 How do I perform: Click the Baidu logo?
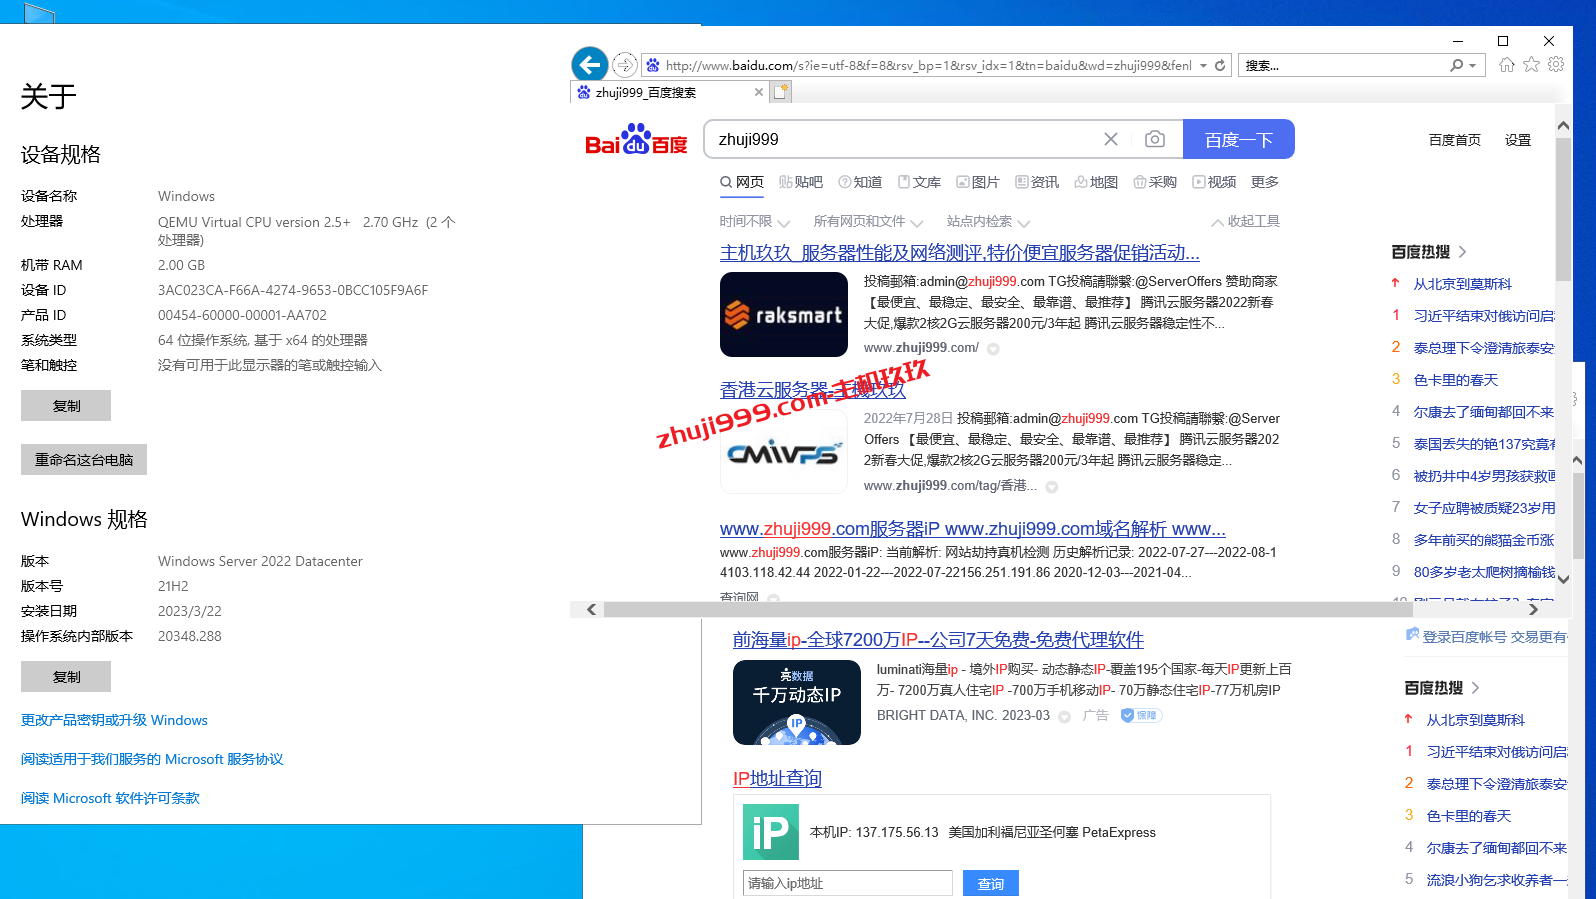tap(636, 140)
